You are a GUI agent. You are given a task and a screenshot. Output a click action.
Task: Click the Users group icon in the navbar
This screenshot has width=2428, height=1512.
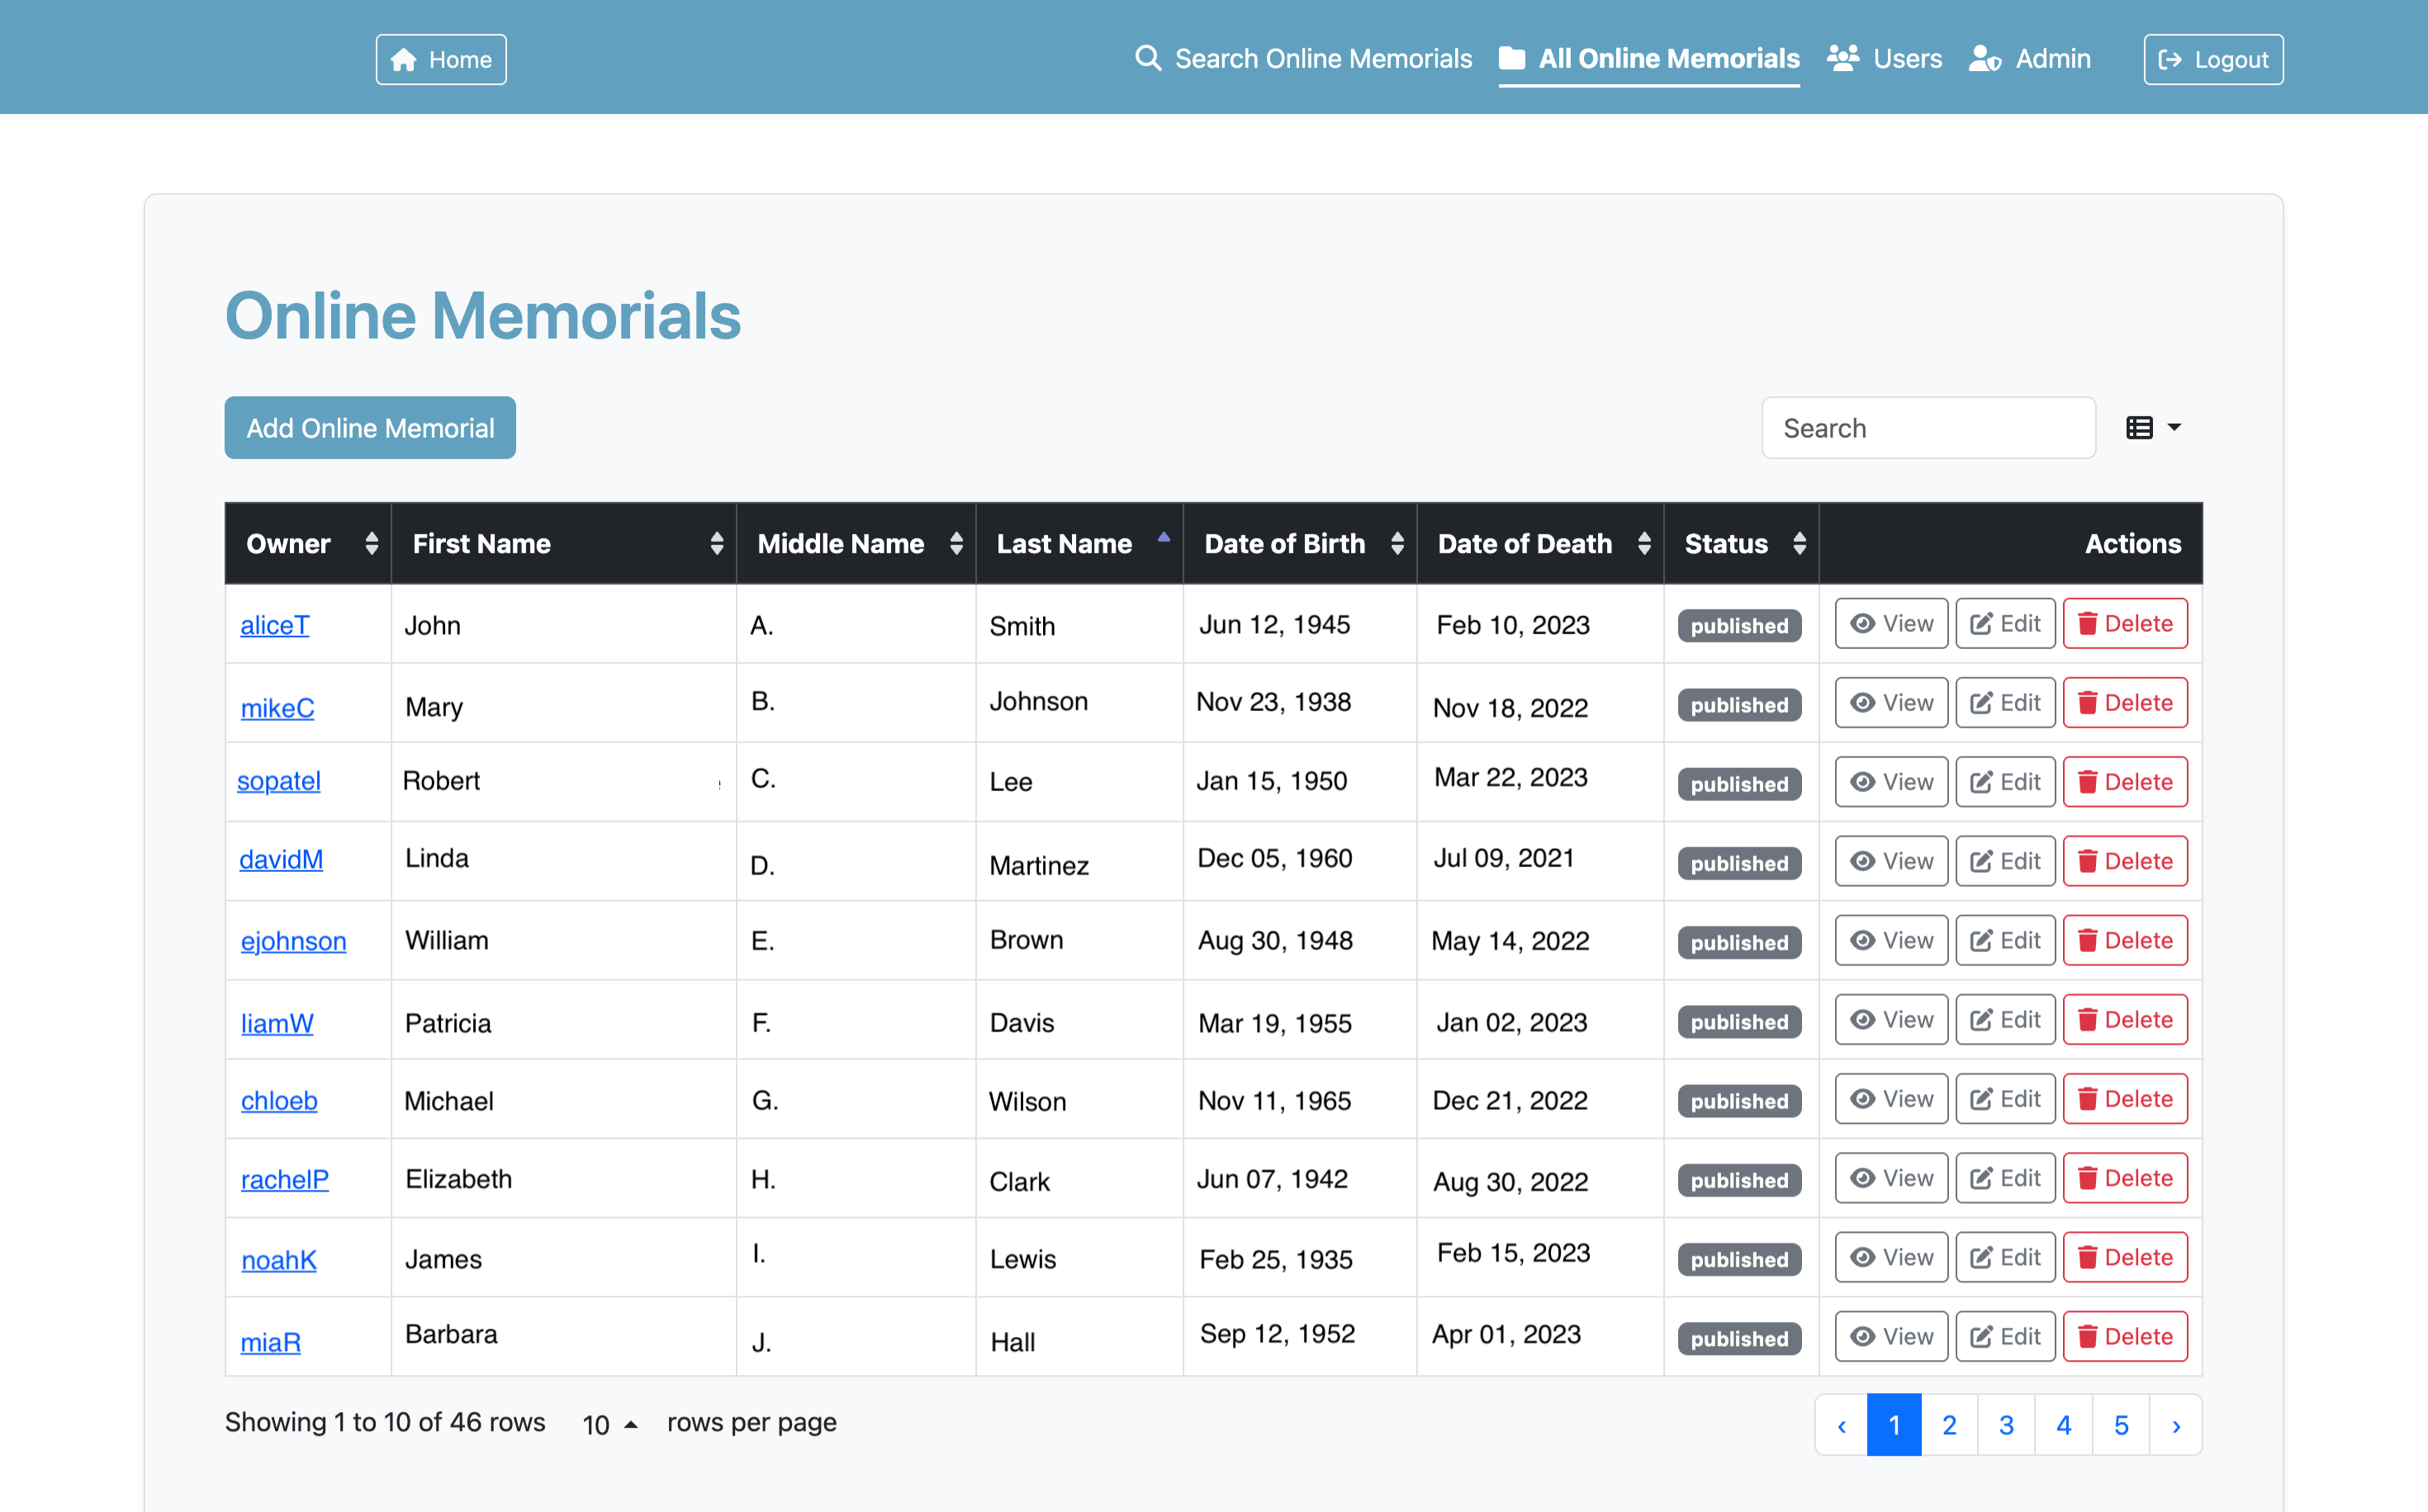[x=1843, y=58]
